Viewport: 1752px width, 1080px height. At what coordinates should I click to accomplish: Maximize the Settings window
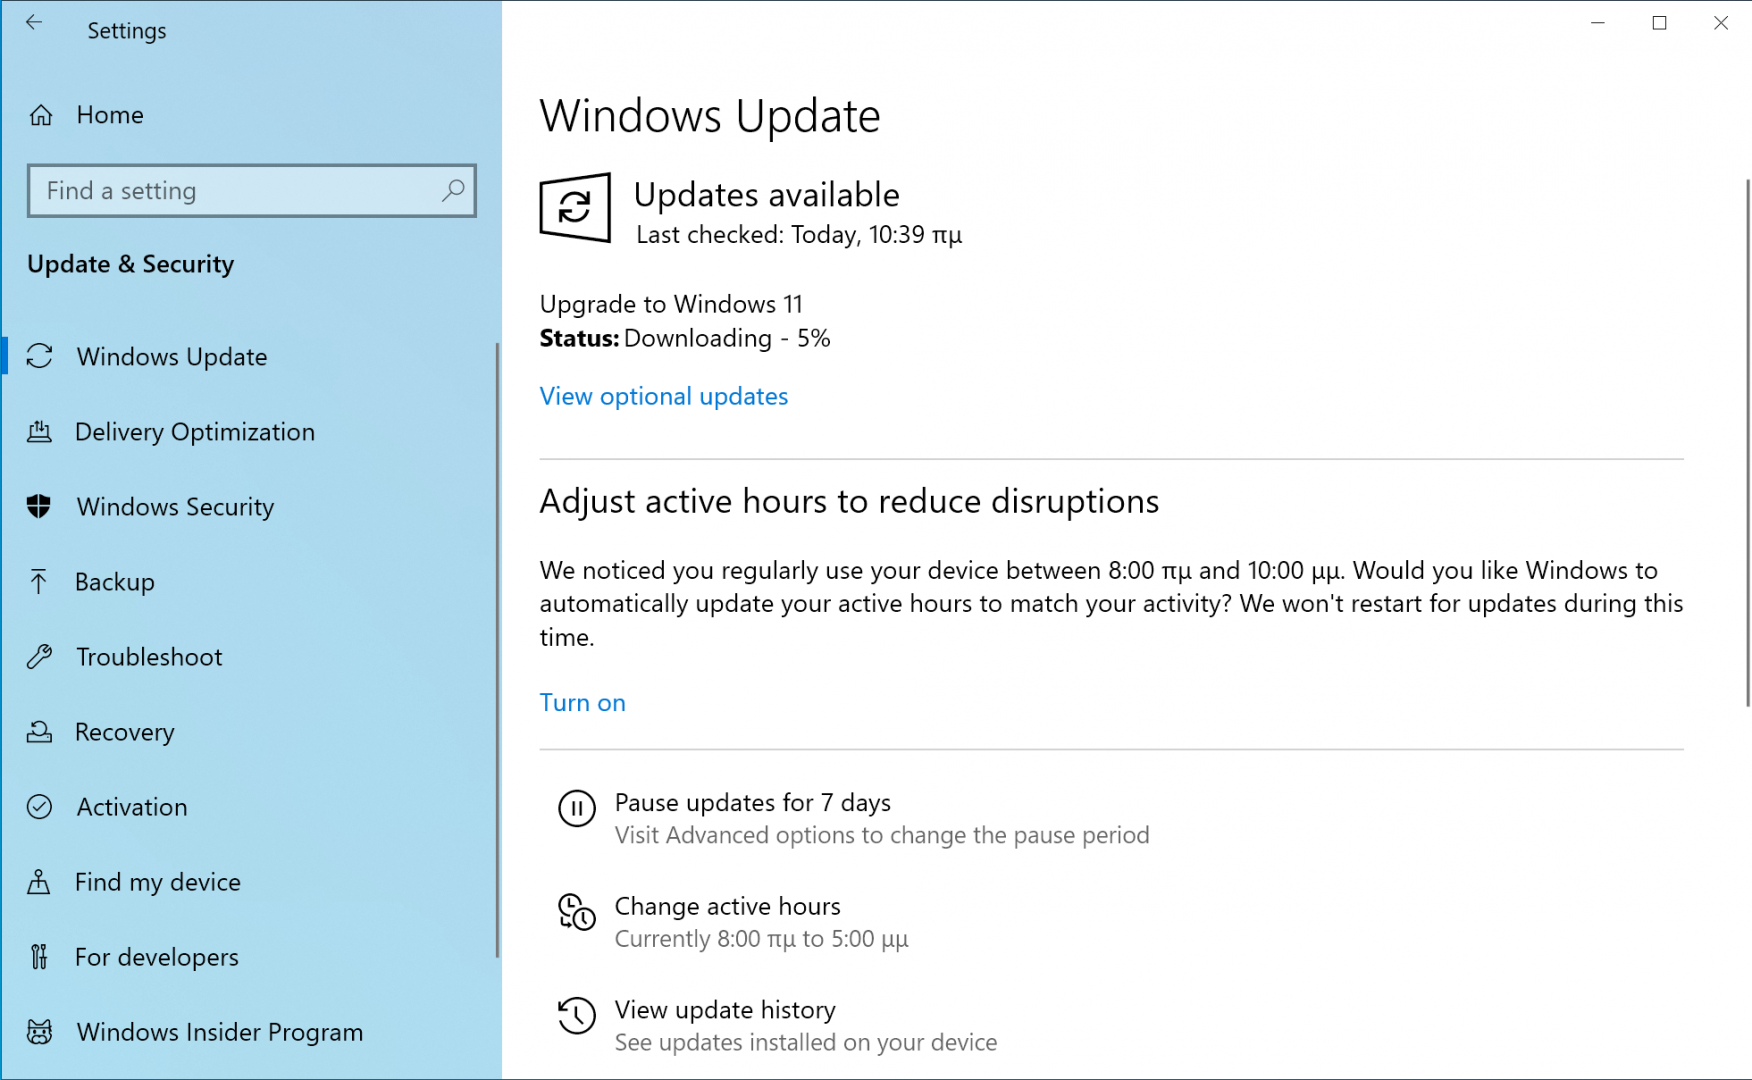[x=1660, y=23]
